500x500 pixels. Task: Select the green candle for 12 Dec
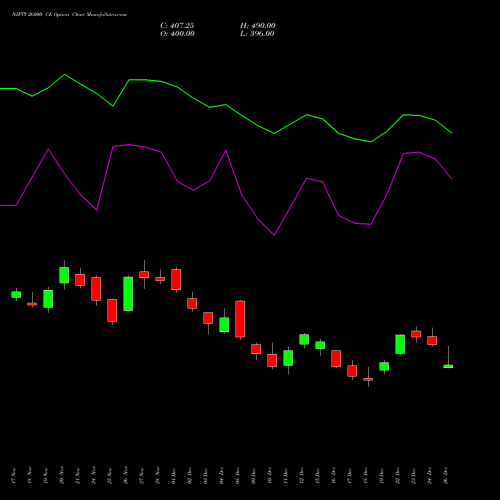pos(304,339)
